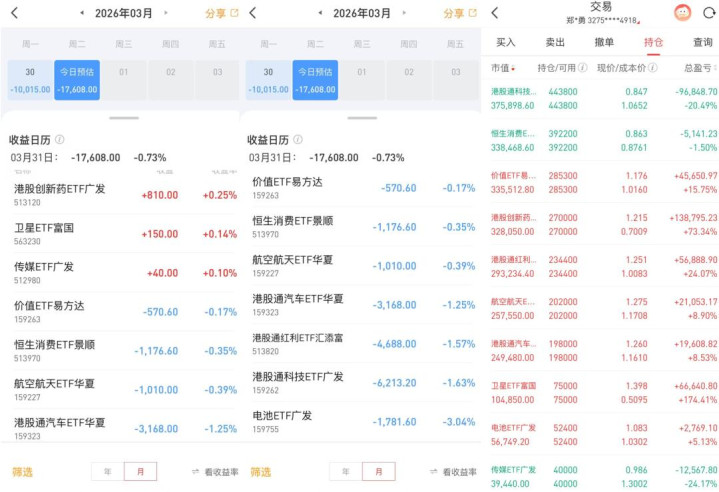The image size is (719, 492).
Task: Select 今日预估 cell in middle calendar
Action: pos(315,80)
